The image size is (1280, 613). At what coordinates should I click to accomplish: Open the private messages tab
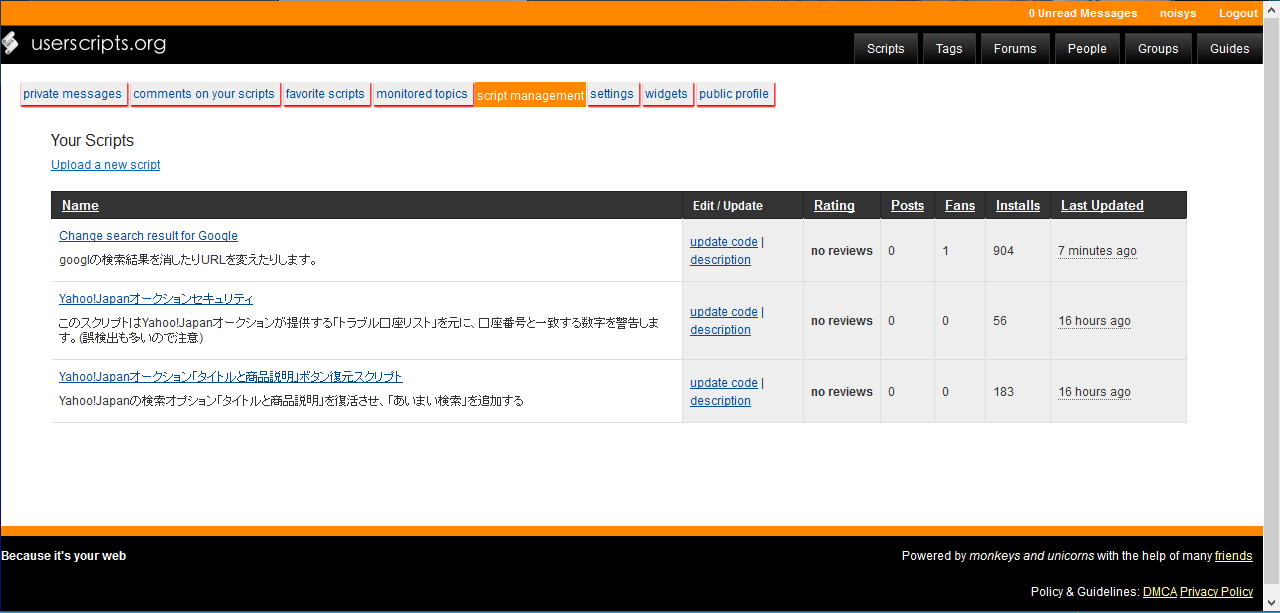point(73,93)
